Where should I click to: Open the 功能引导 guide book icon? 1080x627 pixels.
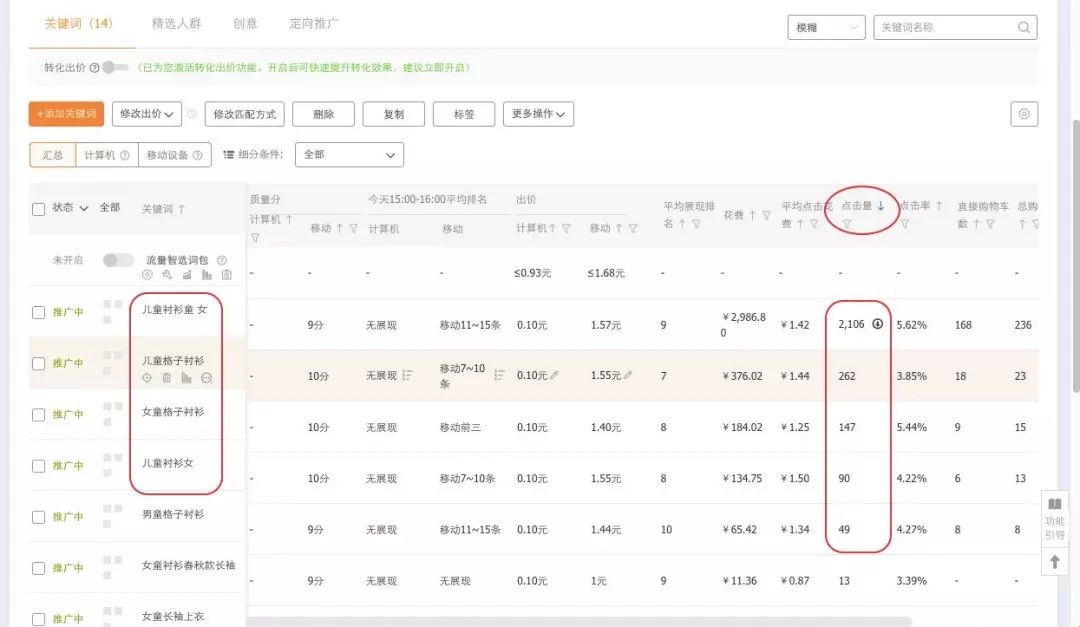tap(1055, 504)
